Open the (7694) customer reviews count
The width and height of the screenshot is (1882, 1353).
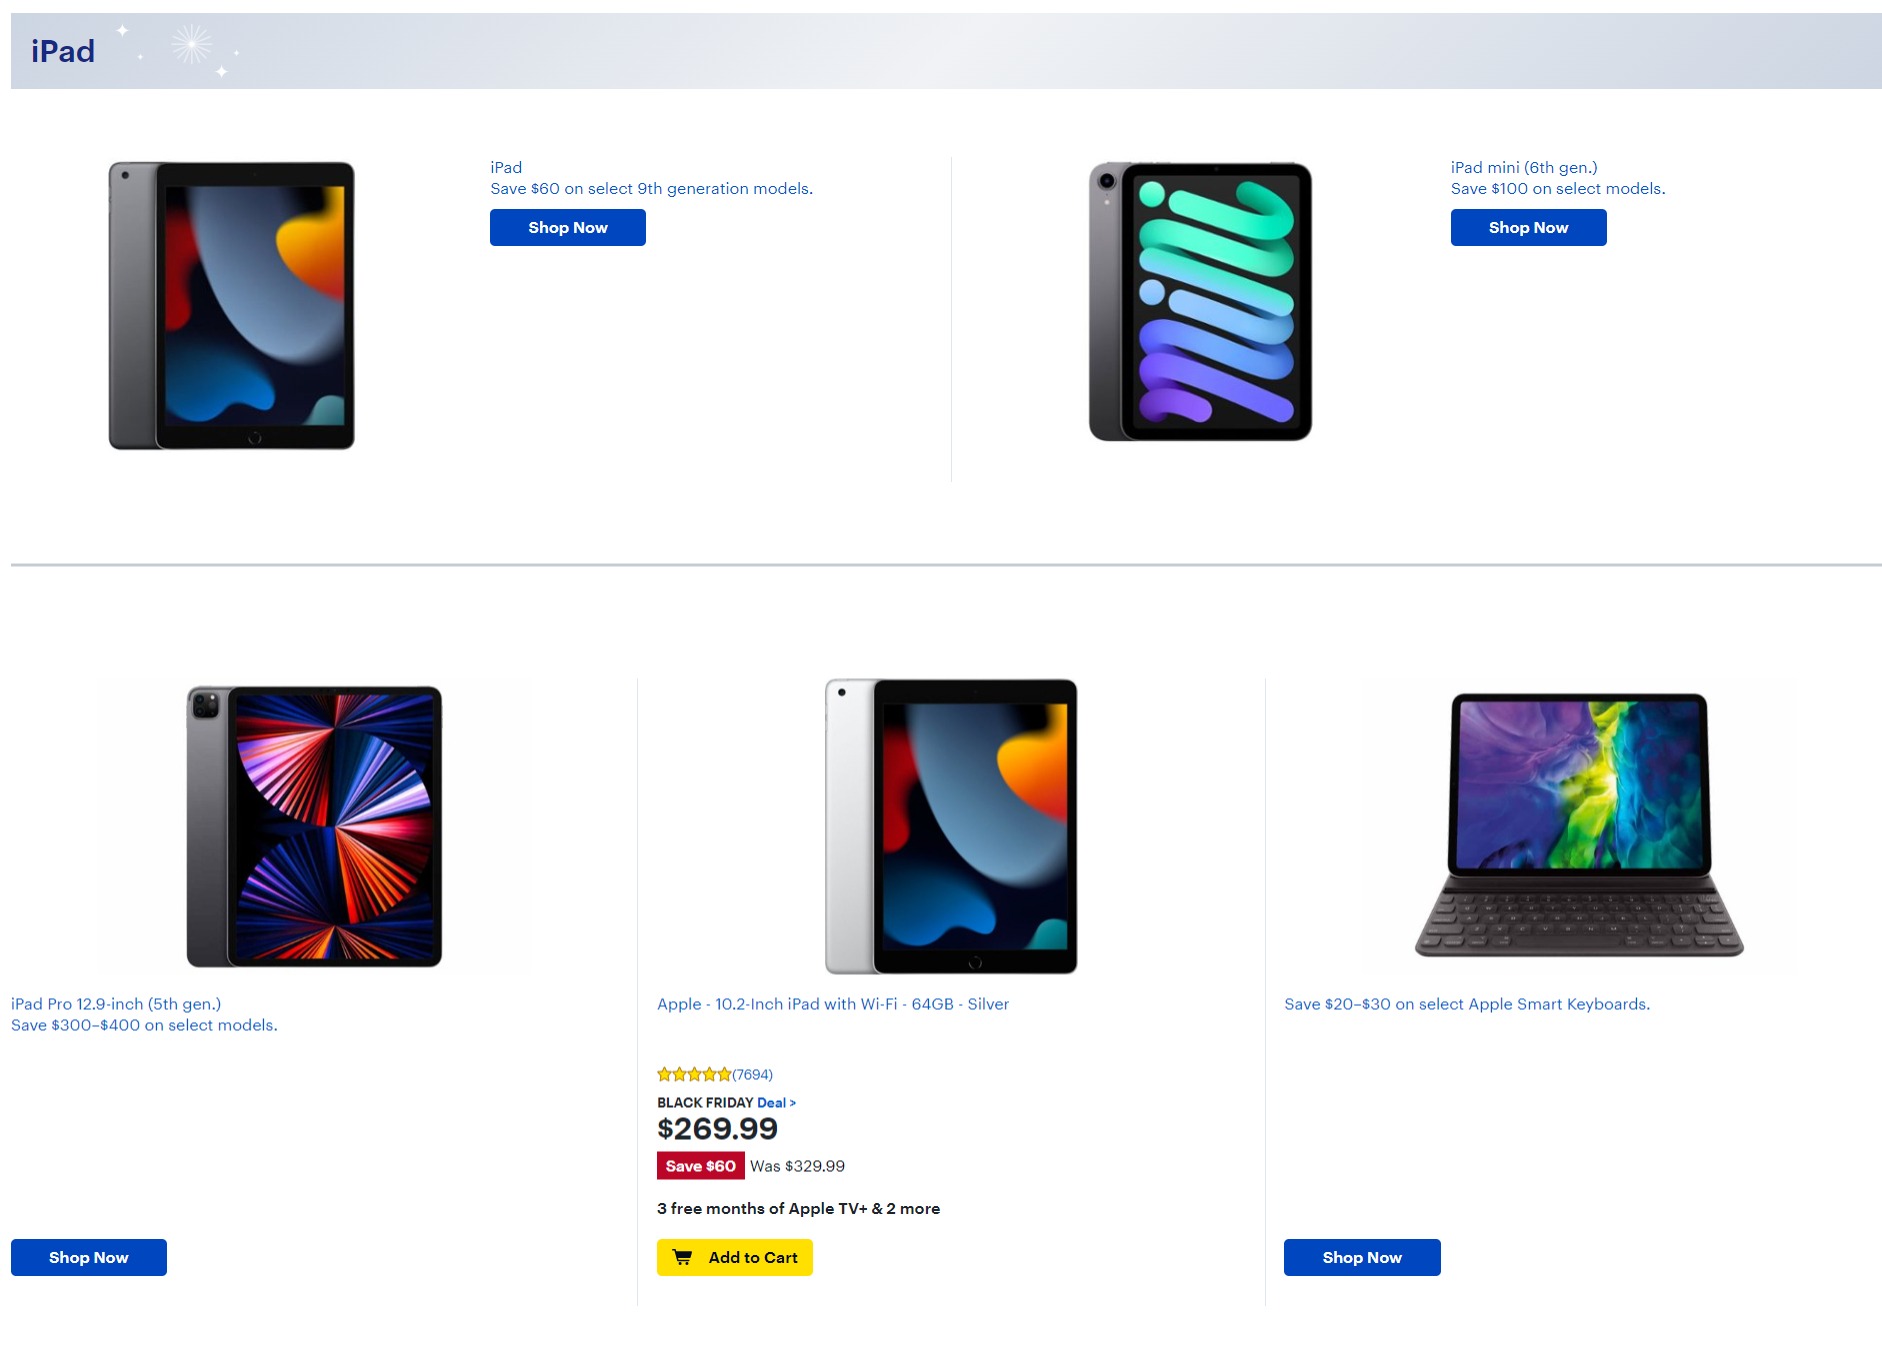[x=753, y=1075]
